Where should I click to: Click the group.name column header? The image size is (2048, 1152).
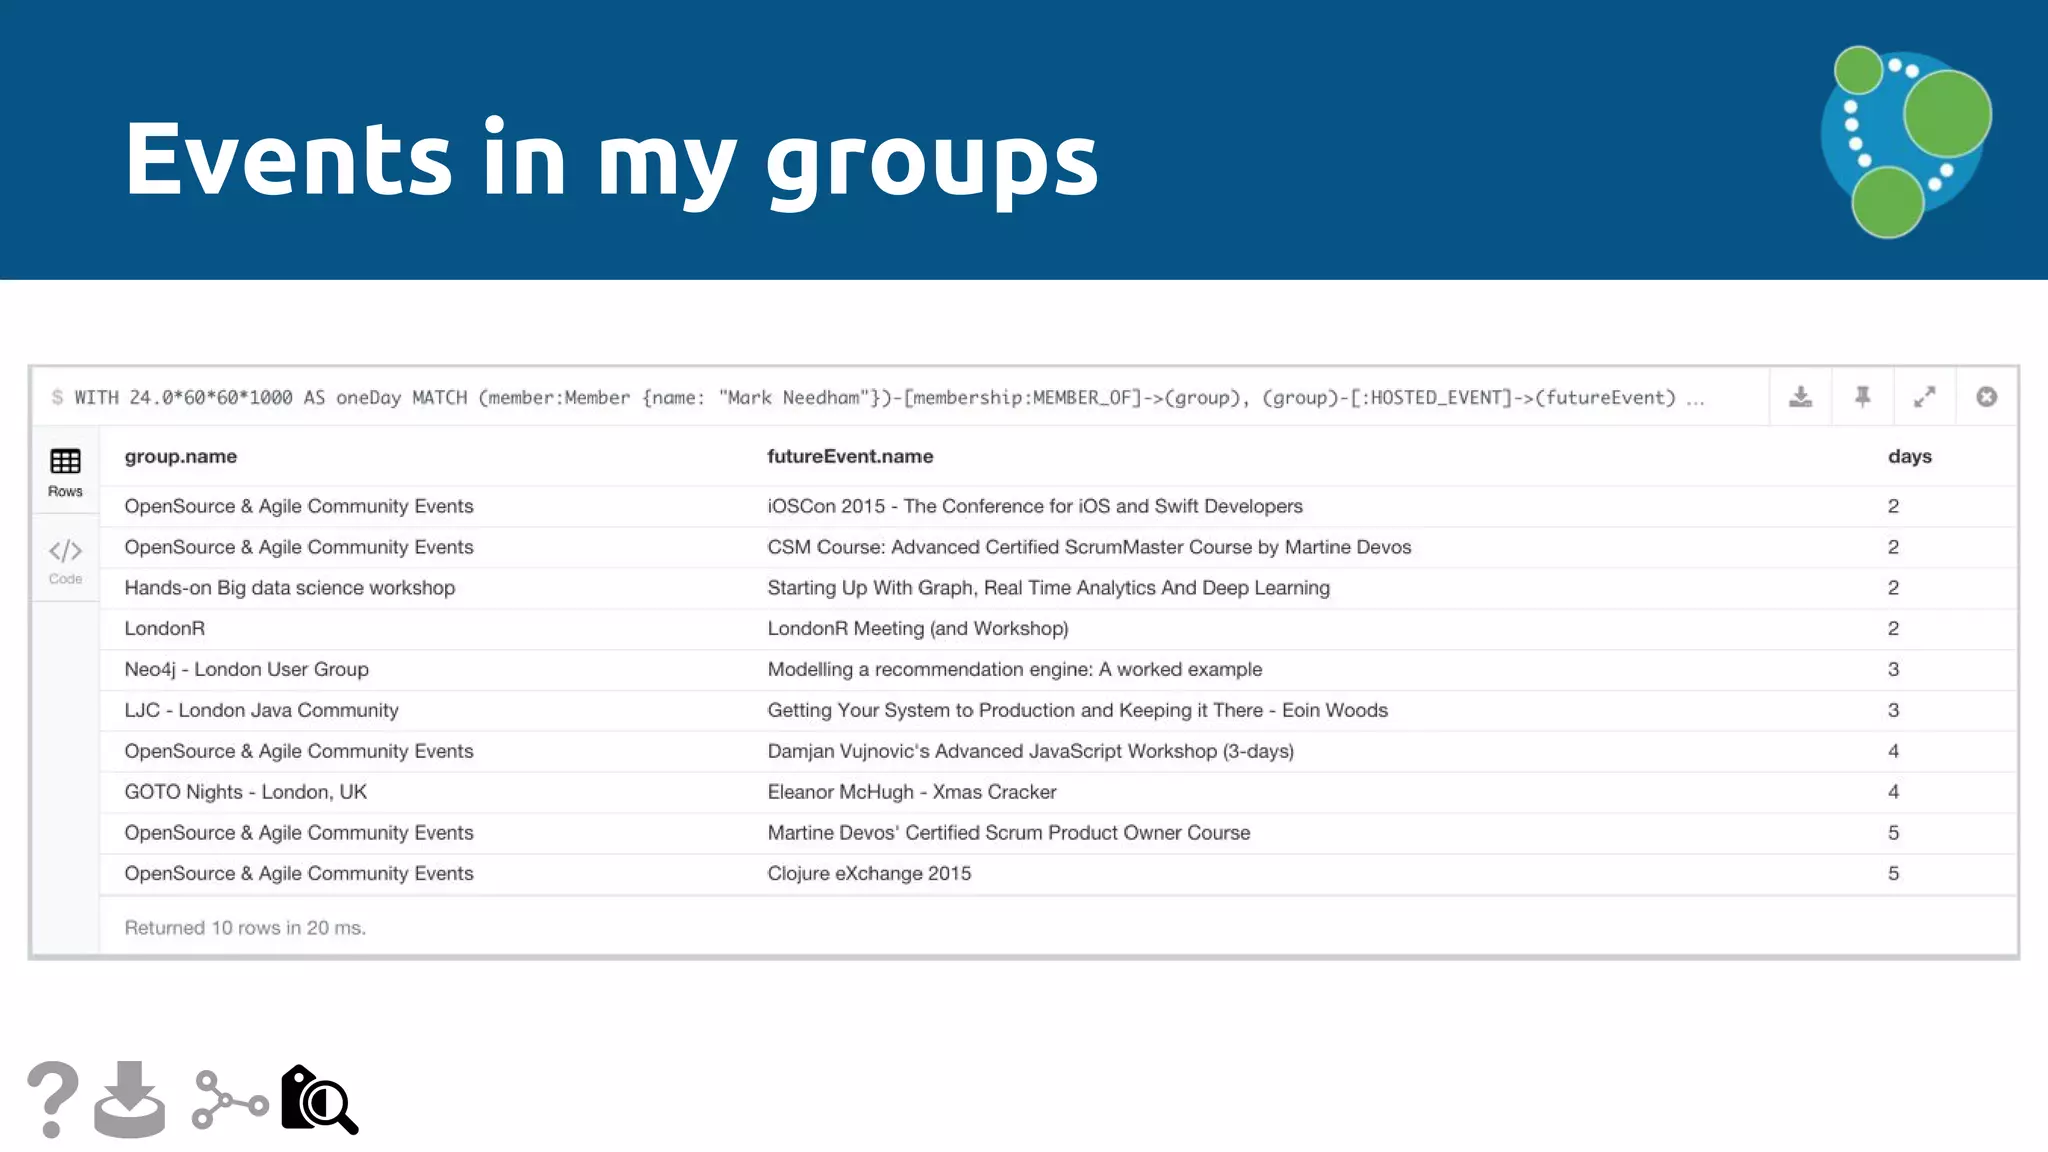[181, 456]
